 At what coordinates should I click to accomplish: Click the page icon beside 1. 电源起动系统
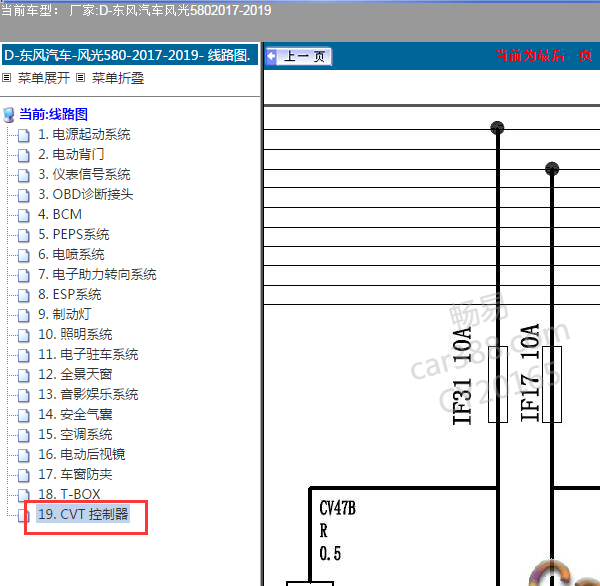coord(24,135)
